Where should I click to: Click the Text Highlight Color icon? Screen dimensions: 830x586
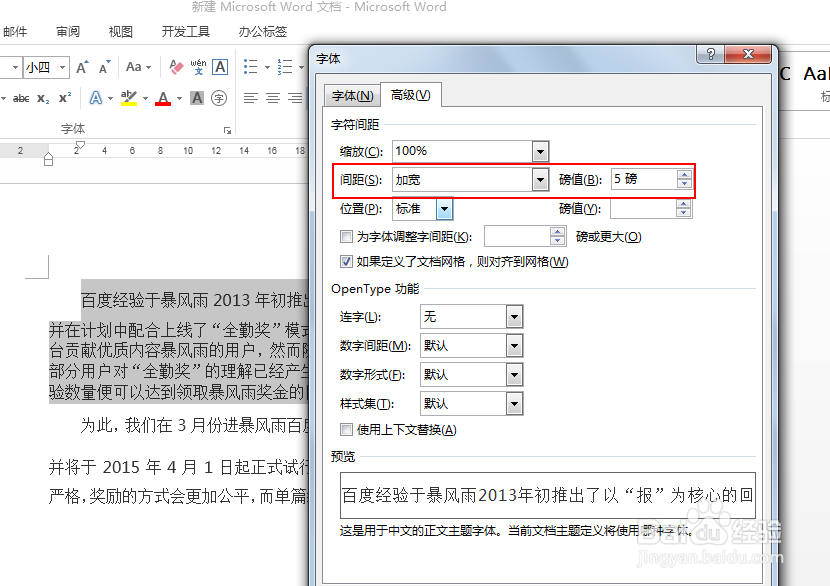tap(129, 98)
